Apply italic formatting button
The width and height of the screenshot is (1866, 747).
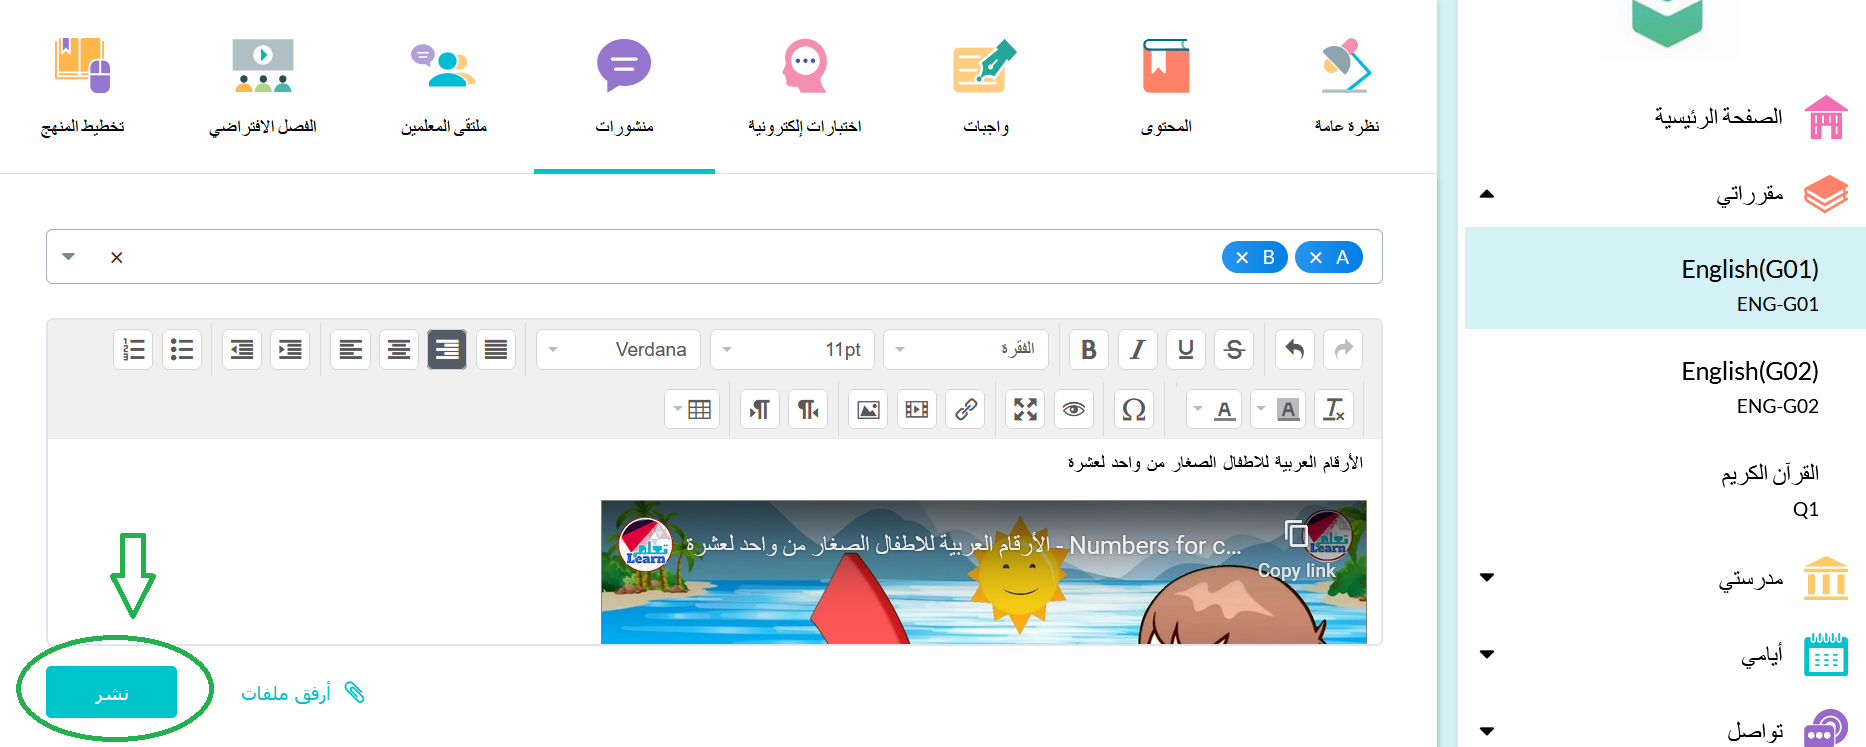[1137, 350]
